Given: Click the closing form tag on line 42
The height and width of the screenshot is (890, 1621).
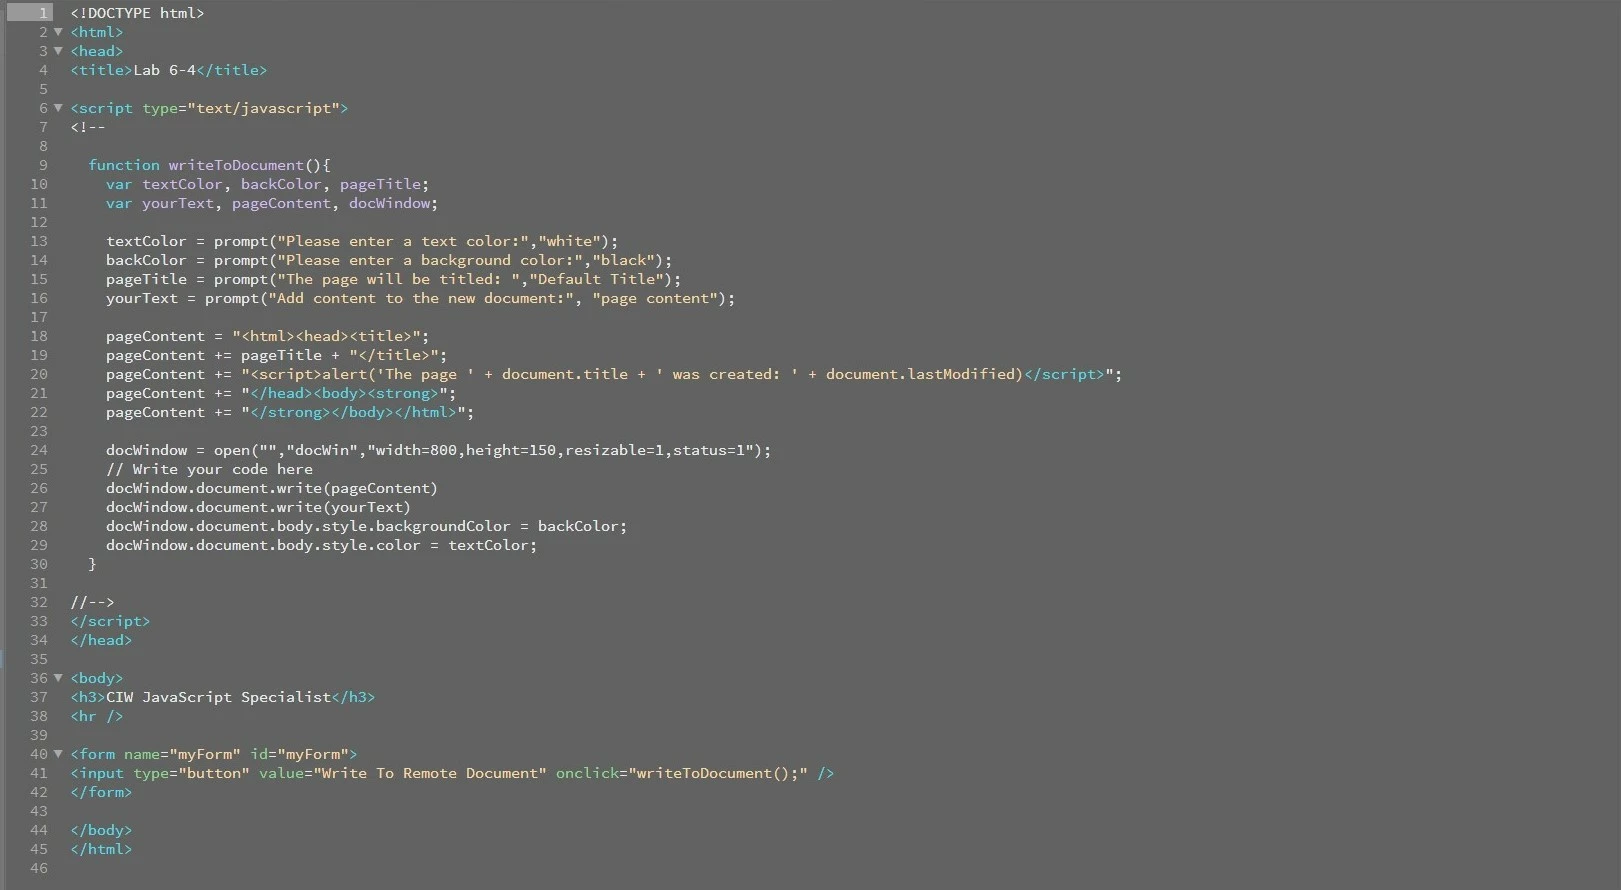Looking at the screenshot, I should (x=101, y=792).
